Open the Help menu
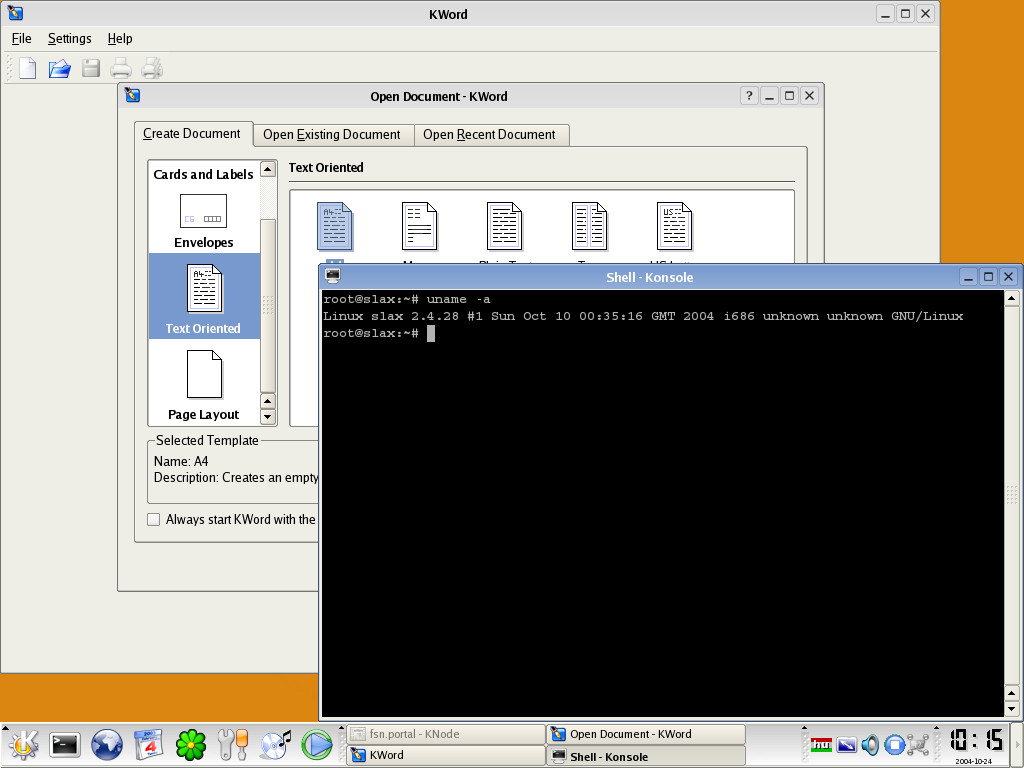Screen dimensions: 1024x768 [120, 39]
